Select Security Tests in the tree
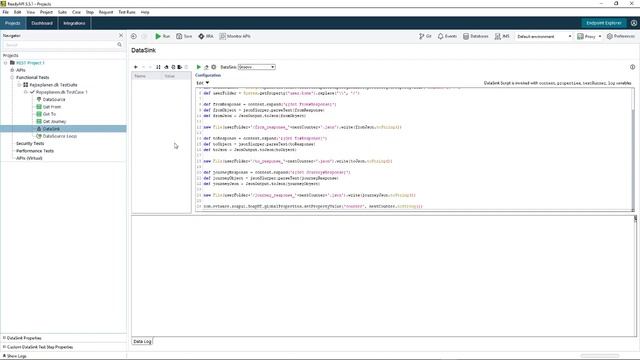The width and height of the screenshot is (640, 360). click(x=30, y=144)
